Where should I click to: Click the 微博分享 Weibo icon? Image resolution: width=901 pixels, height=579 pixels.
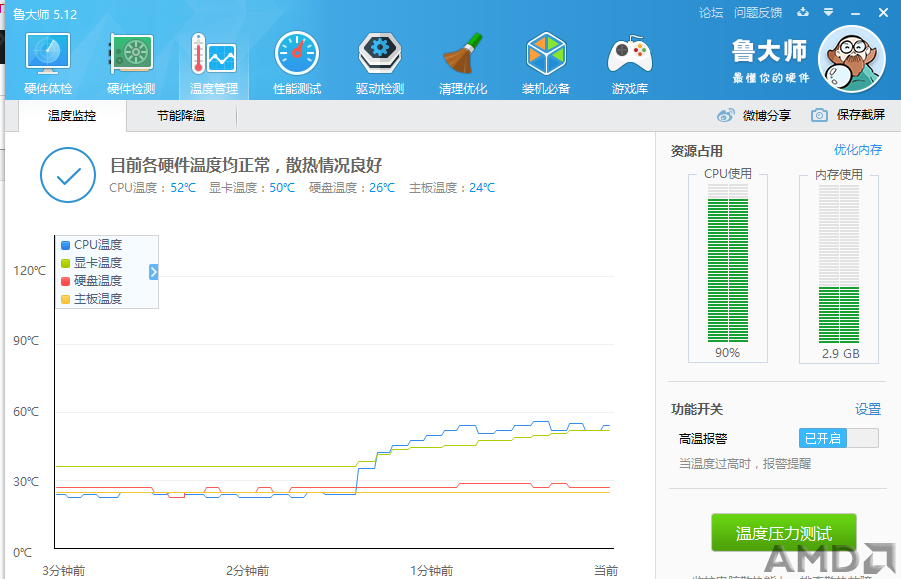[x=726, y=115]
